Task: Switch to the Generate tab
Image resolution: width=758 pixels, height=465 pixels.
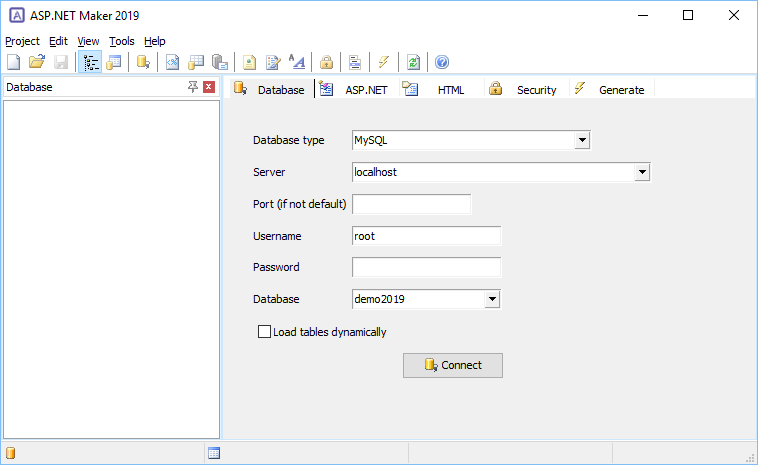Action: point(612,89)
